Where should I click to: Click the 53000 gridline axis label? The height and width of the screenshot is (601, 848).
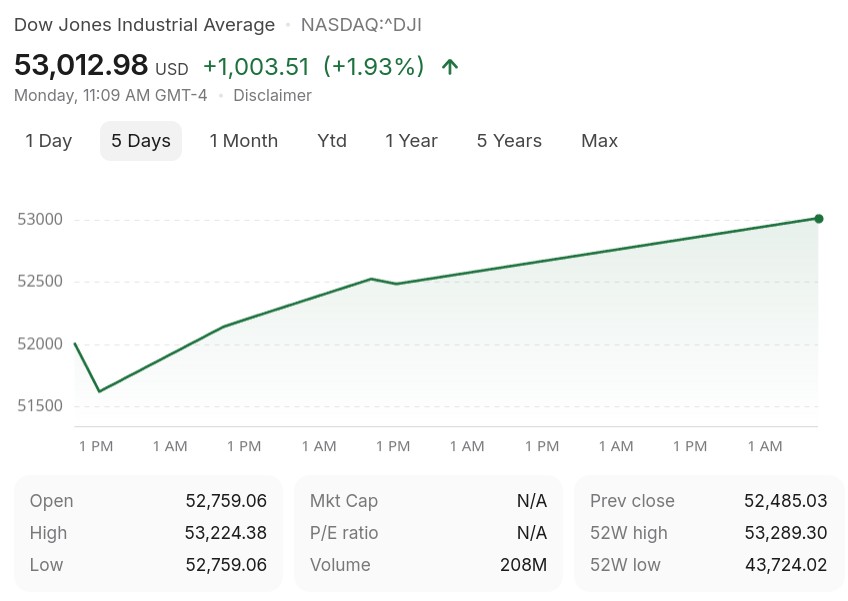pyautogui.click(x=40, y=219)
